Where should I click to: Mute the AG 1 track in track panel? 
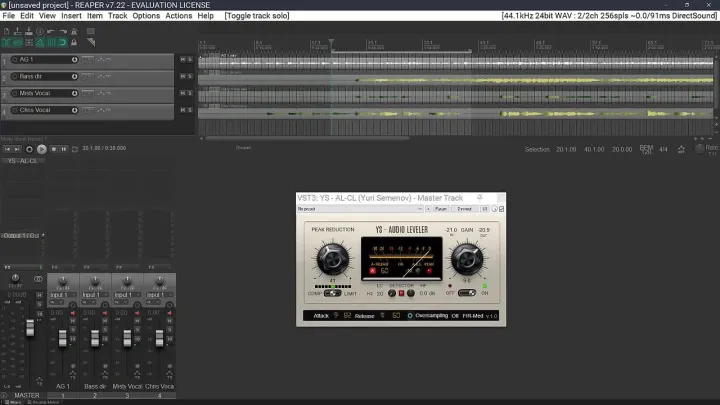click(182, 60)
